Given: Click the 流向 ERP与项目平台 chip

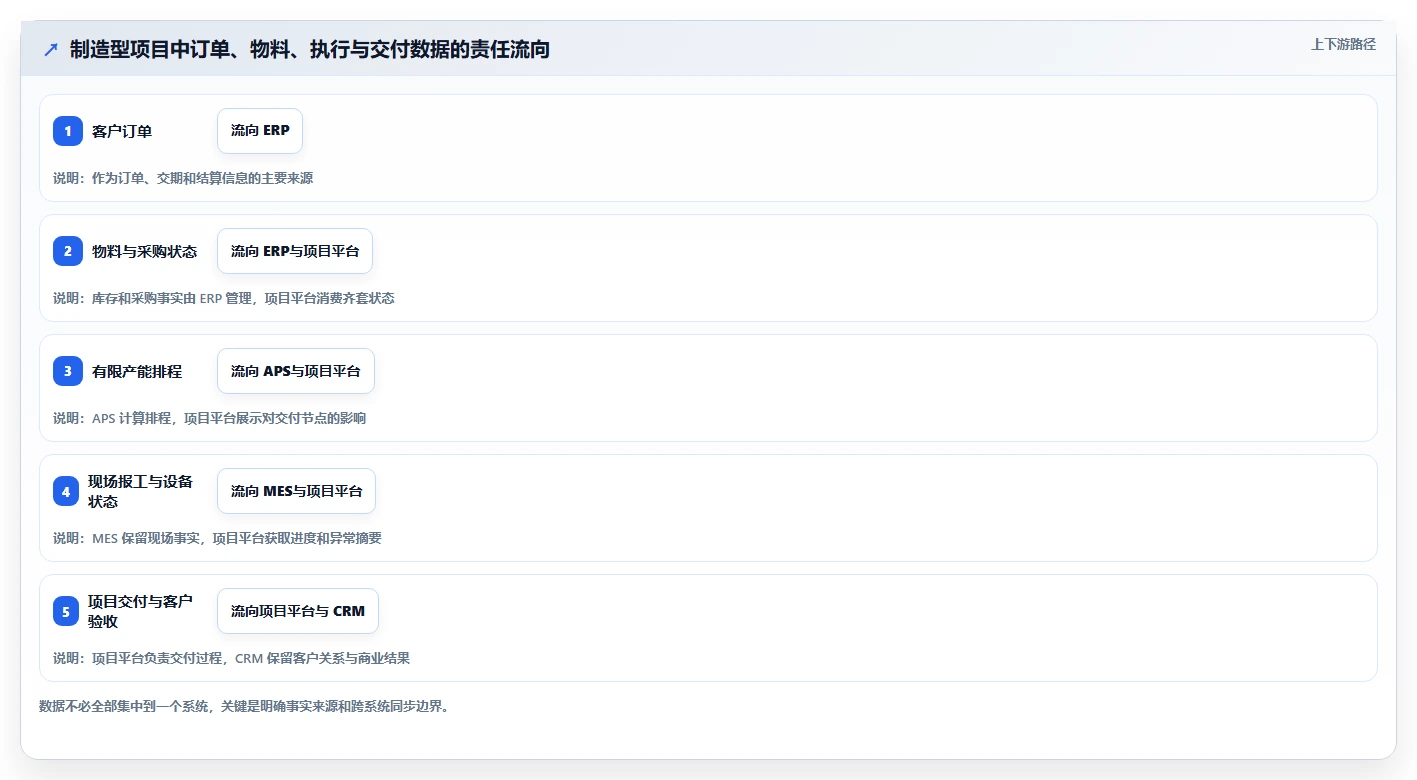Looking at the screenshot, I should (295, 251).
